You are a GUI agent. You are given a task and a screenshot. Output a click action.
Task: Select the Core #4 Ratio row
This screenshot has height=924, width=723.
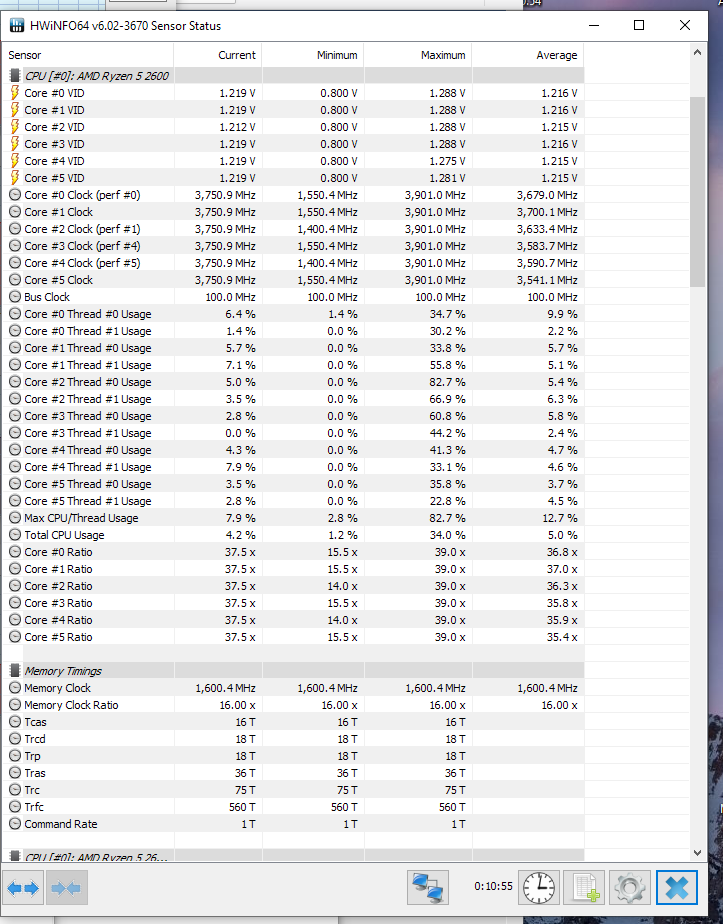click(293, 620)
